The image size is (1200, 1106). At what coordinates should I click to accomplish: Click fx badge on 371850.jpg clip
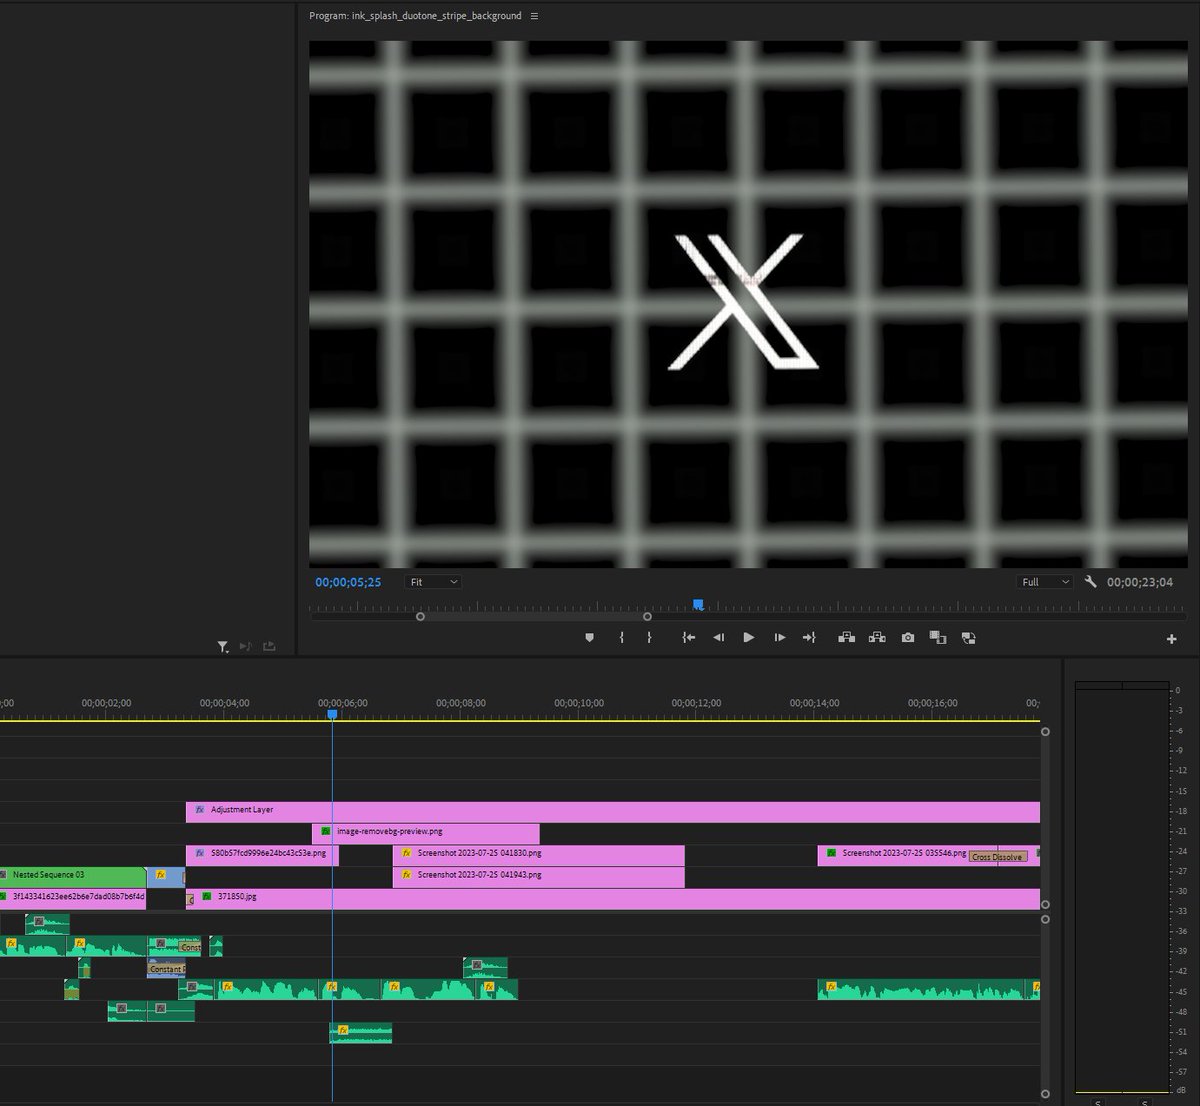point(206,897)
